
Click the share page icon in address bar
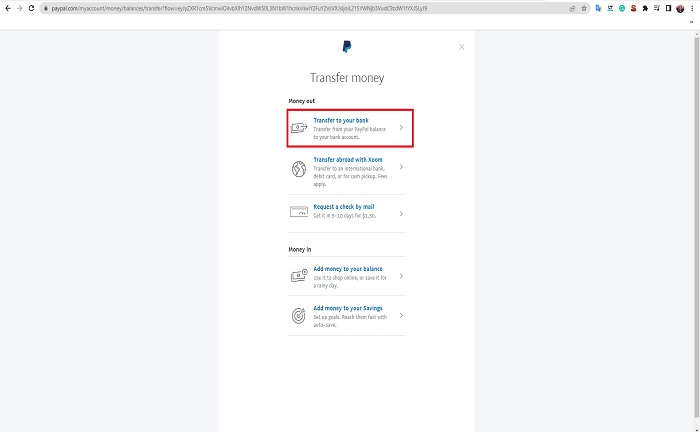[572, 8]
